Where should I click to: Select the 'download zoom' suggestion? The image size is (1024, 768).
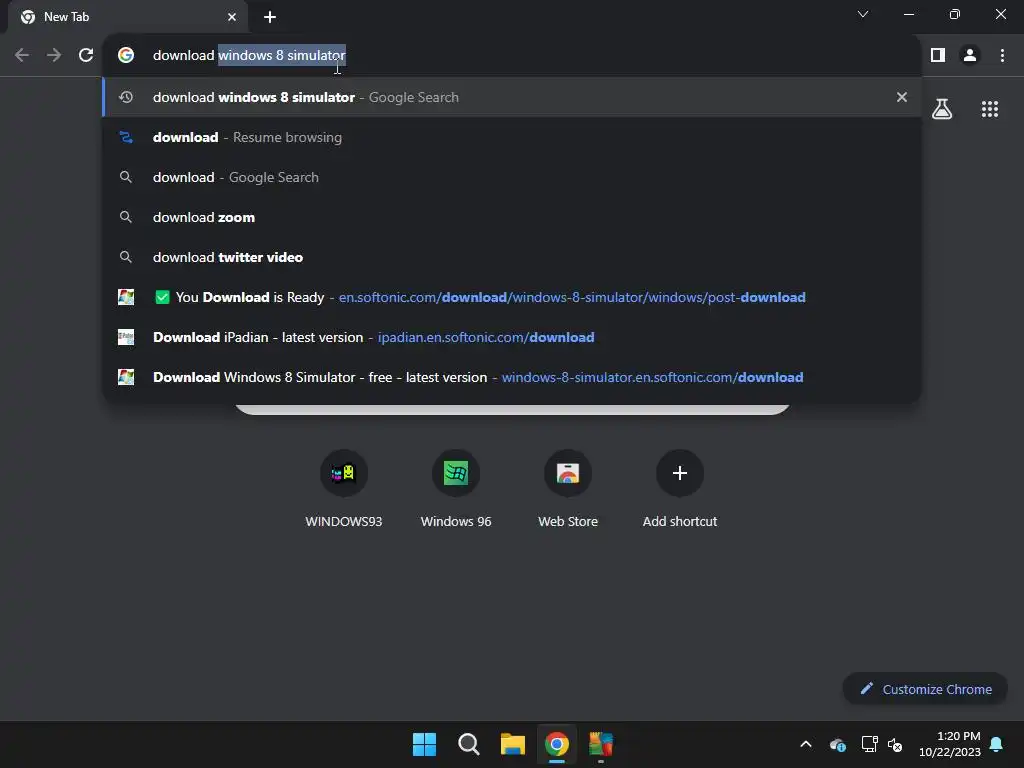coord(512,217)
